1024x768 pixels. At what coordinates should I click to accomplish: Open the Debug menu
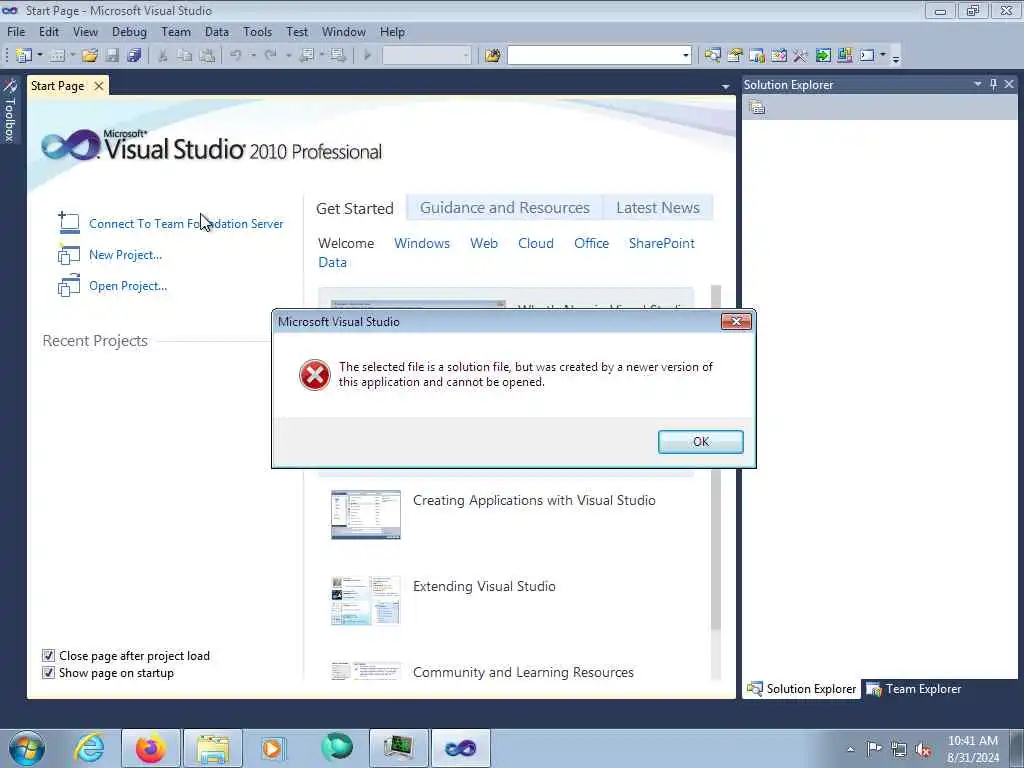click(x=129, y=31)
